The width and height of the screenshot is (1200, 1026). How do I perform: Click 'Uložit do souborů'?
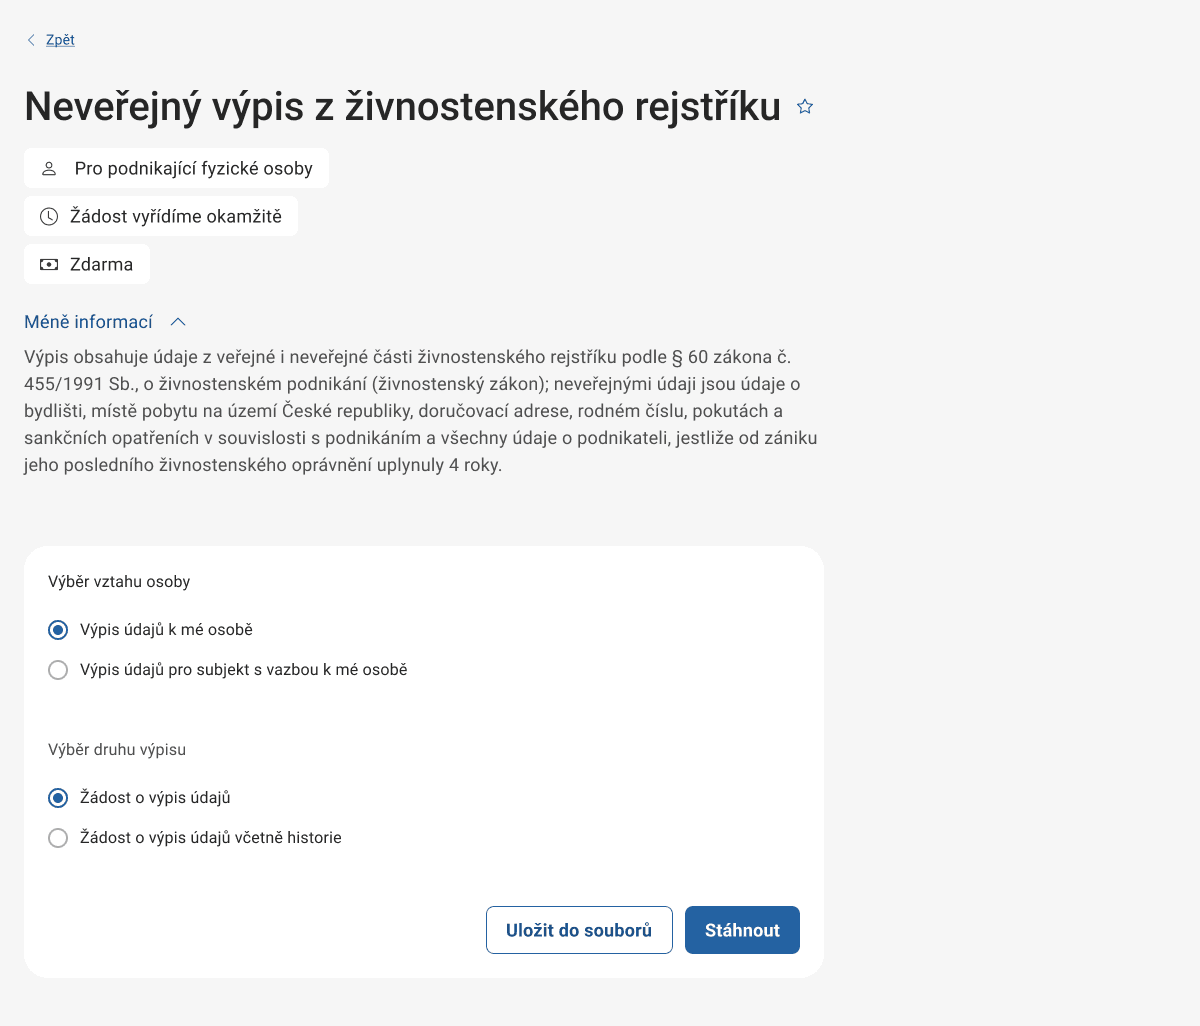coord(579,929)
